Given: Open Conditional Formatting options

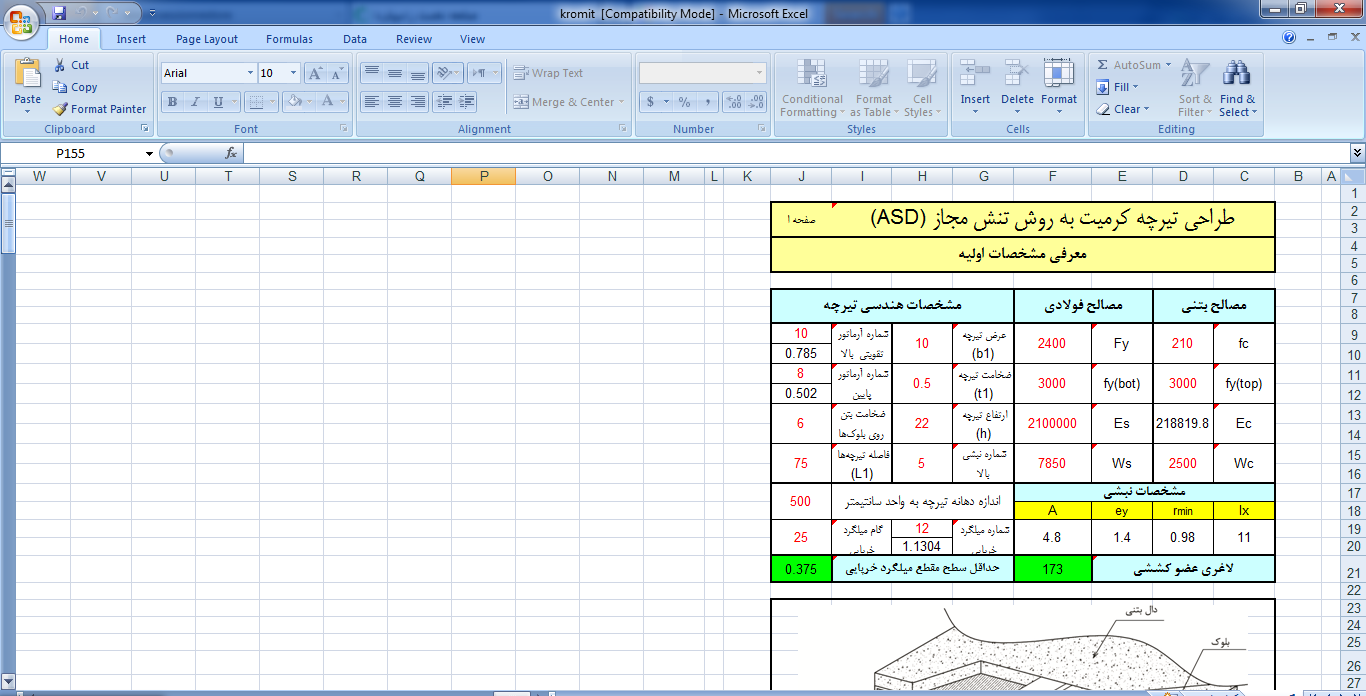Looking at the screenshot, I should (811, 90).
